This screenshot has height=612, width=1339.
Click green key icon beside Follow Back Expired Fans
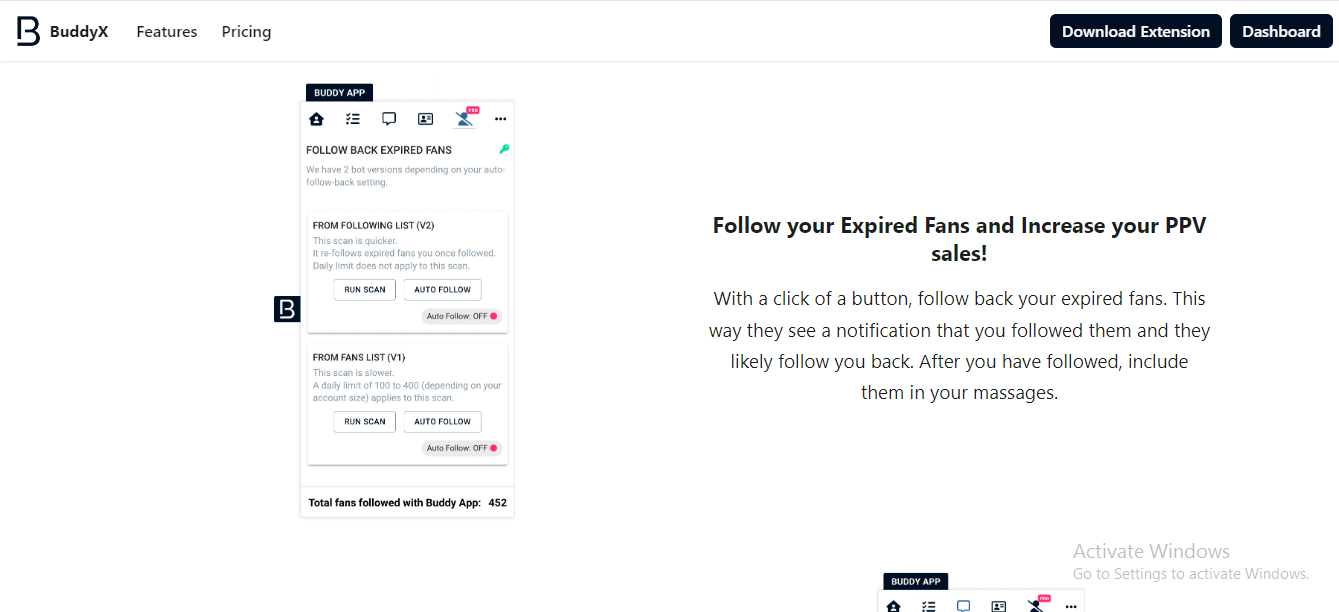point(504,149)
